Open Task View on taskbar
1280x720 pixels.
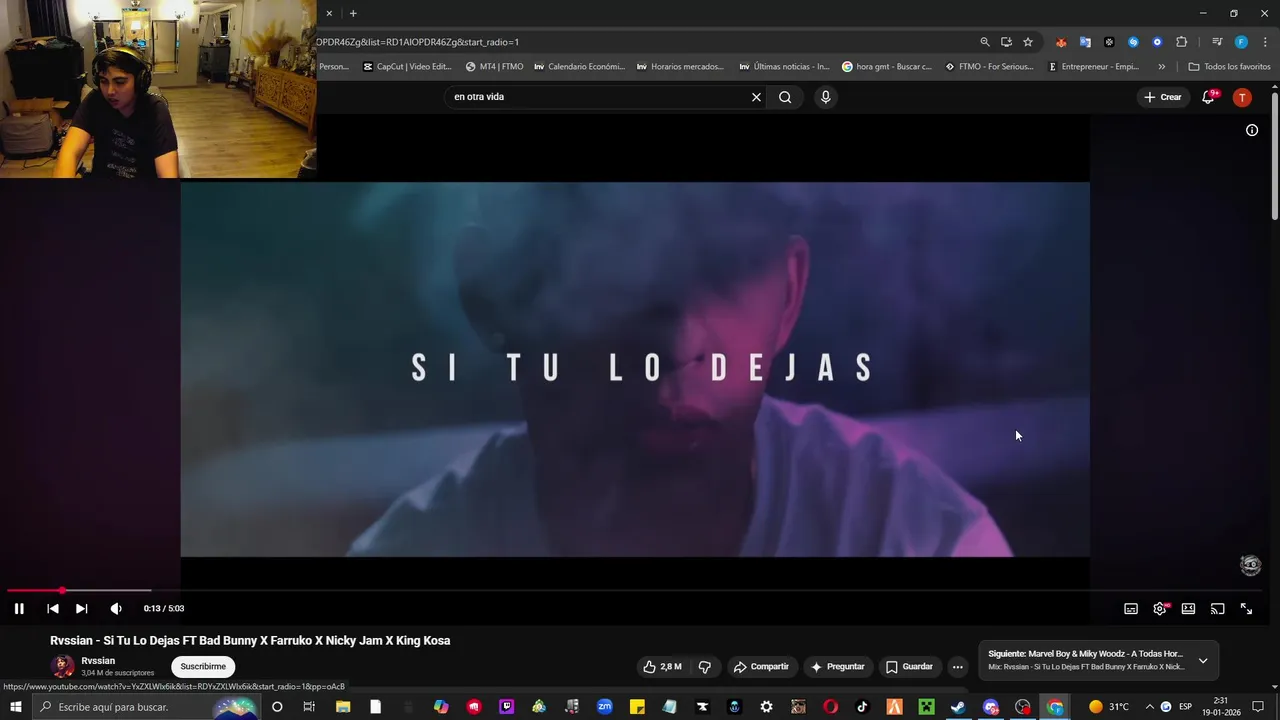coord(309,707)
